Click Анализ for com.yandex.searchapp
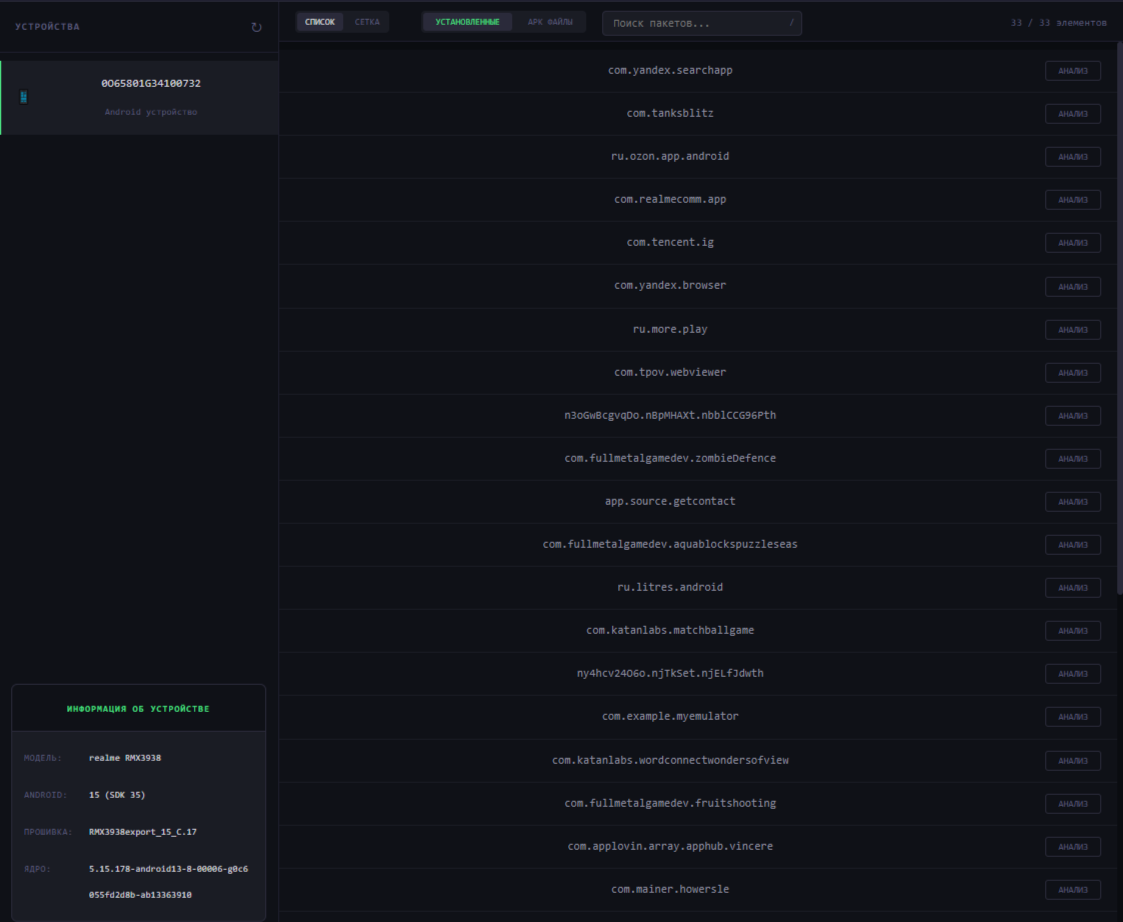1123x922 pixels. 1072,71
